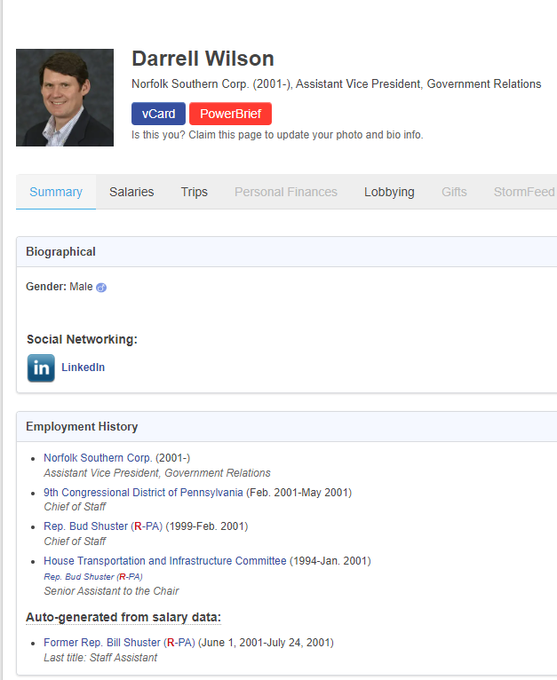Screen dimensions: 557x680
Task: Click the 'Social Networking:' label
Action: (82, 339)
